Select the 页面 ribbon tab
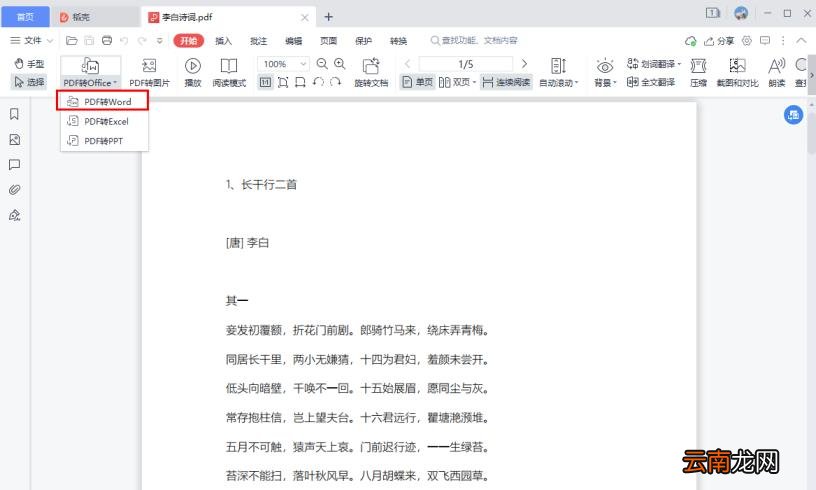This screenshot has width=816, height=490. click(328, 41)
